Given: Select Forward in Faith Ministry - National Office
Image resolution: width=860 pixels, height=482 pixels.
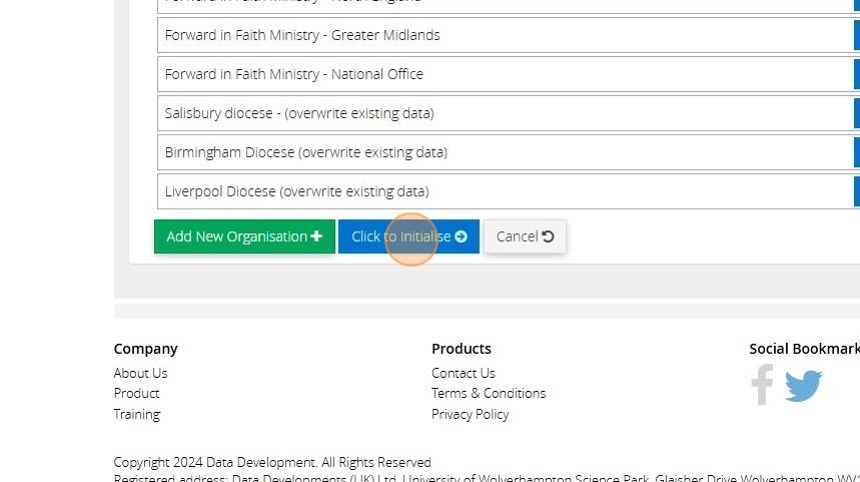Looking at the screenshot, I should [x=508, y=74].
